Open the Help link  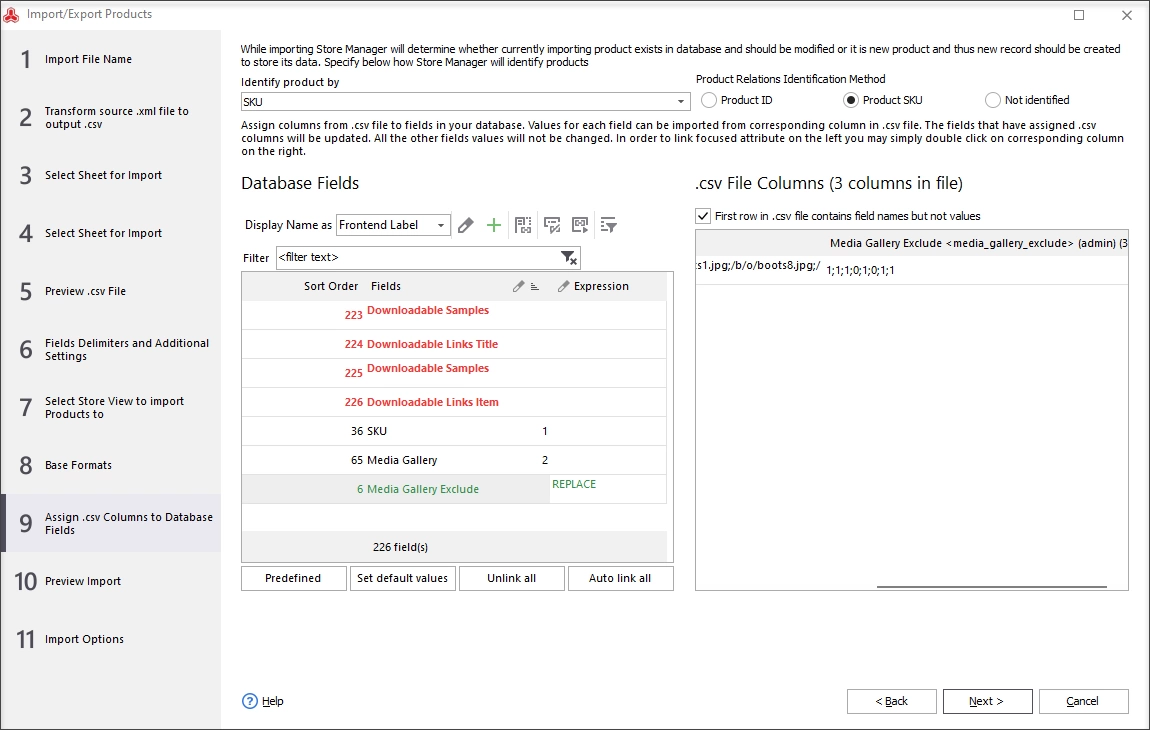point(273,701)
